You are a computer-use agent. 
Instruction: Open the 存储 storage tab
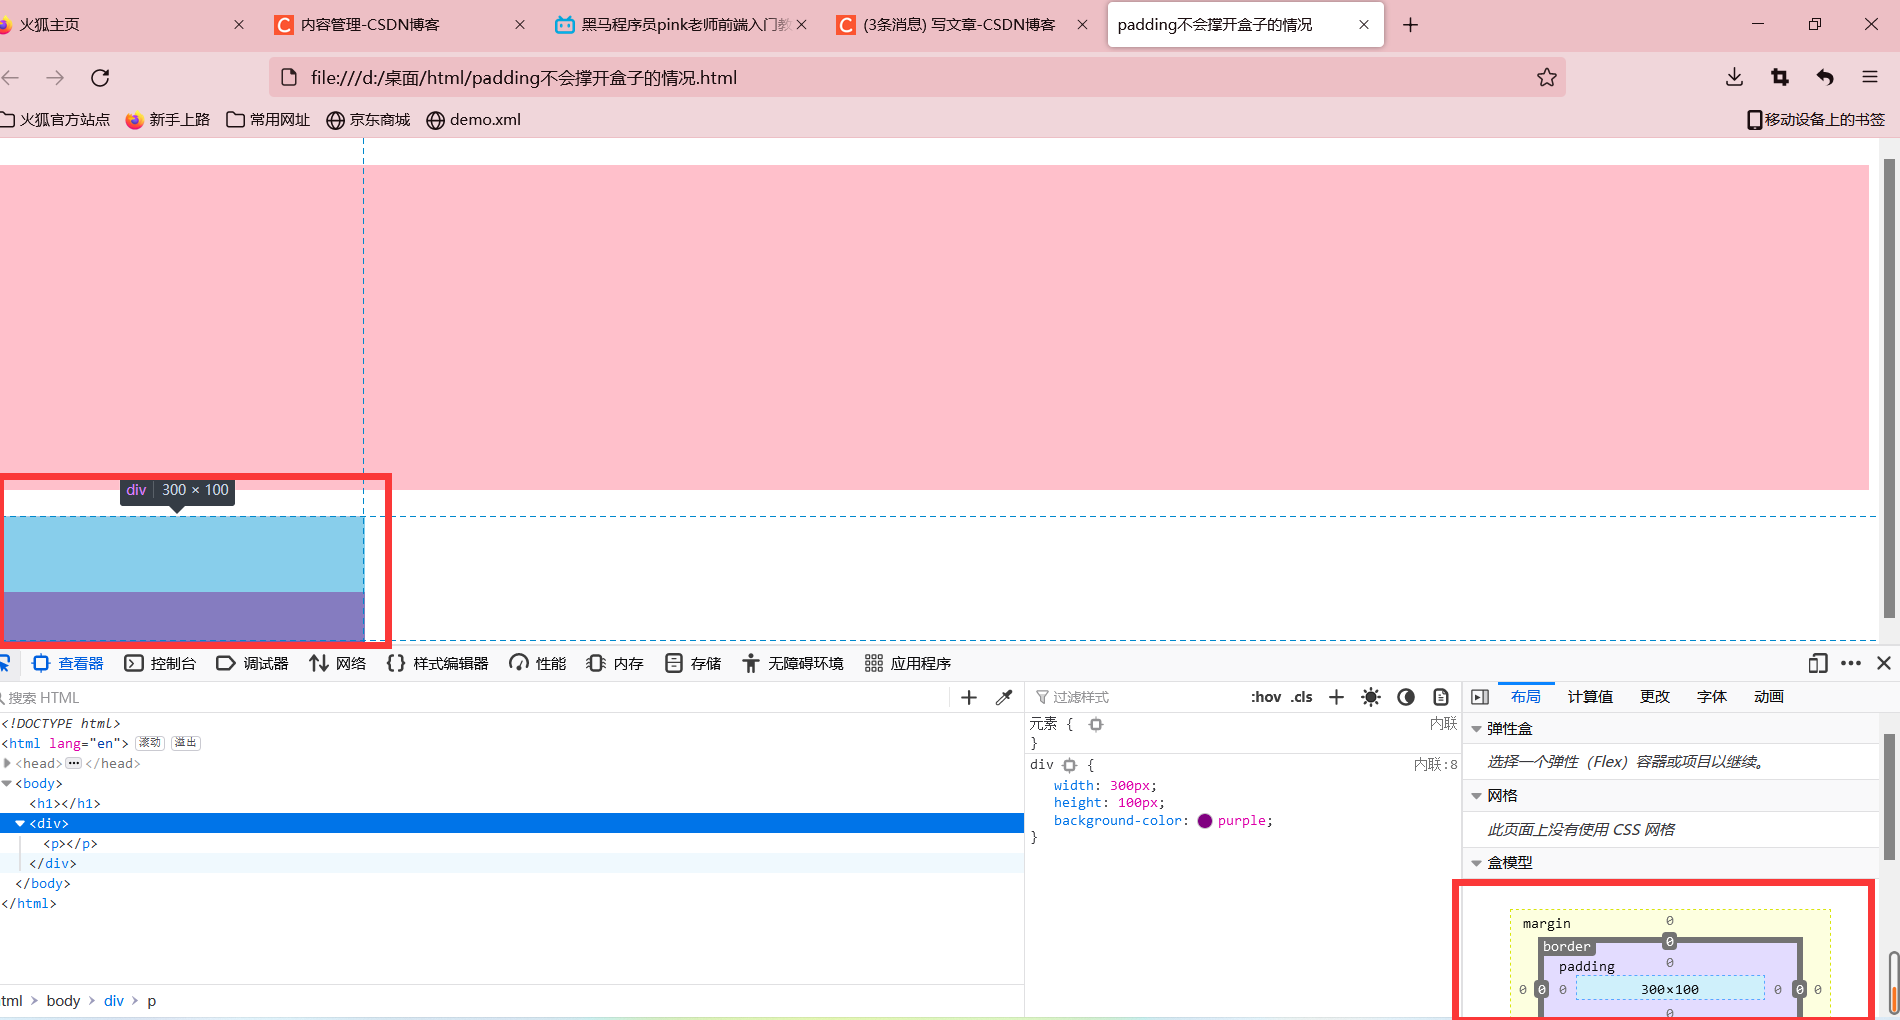click(693, 663)
